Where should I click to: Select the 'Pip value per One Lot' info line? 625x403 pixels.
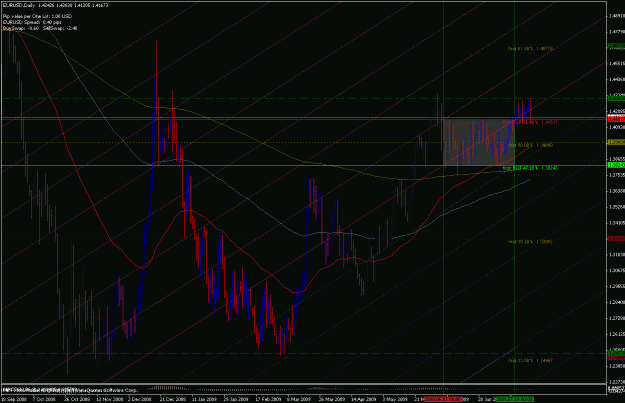pyautogui.click(x=37, y=16)
